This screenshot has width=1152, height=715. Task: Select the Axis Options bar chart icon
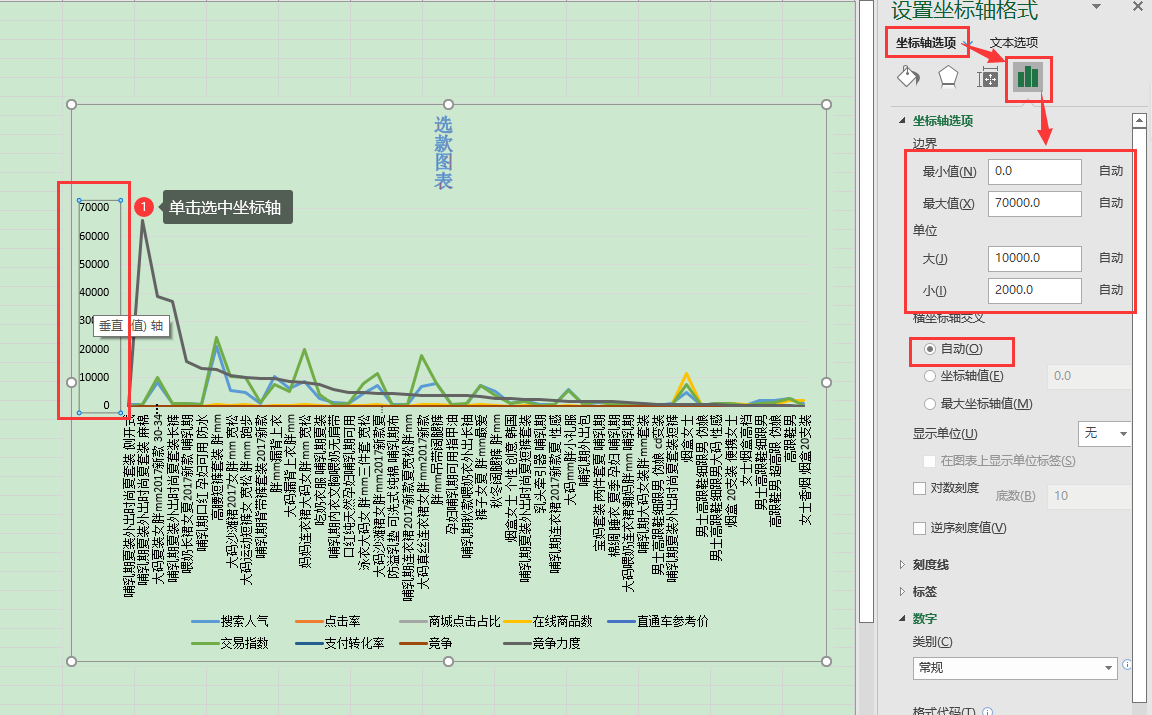click(1029, 77)
